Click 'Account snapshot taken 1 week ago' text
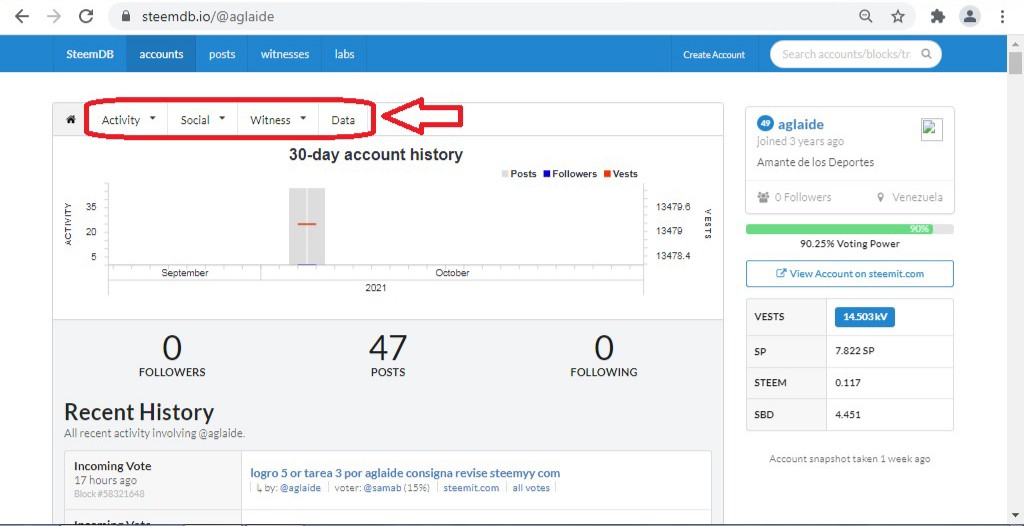Screen dimensions: 1024x526 click(x=850, y=459)
